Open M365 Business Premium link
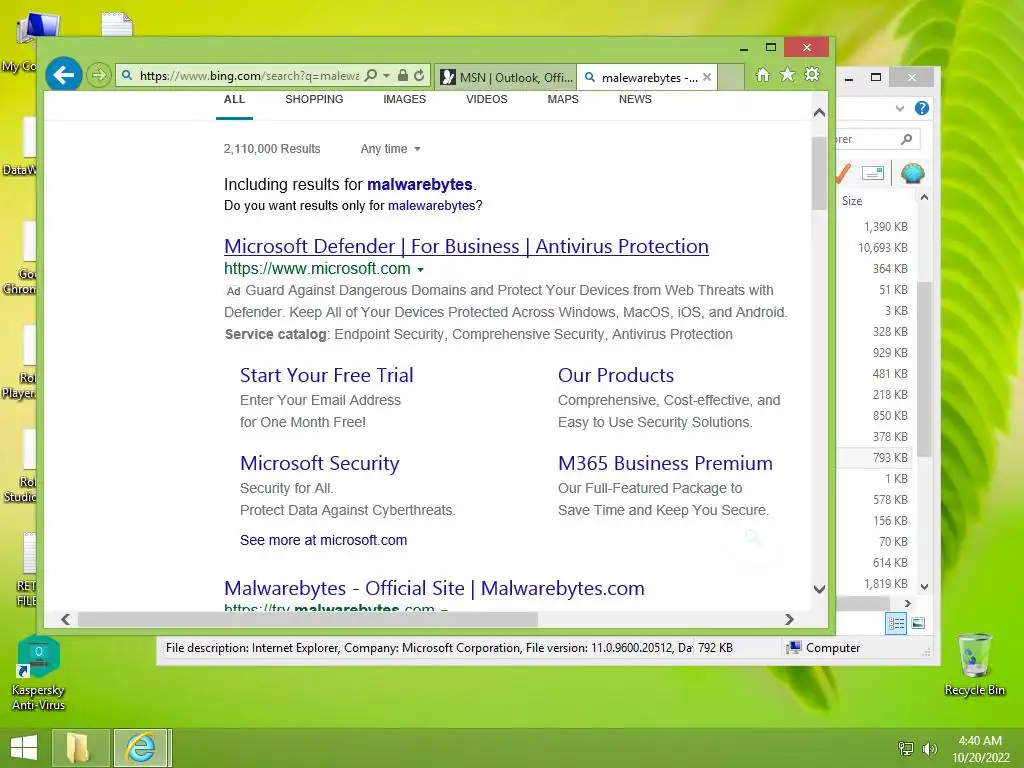Screen dimensions: 1024x768 [x=665, y=463]
